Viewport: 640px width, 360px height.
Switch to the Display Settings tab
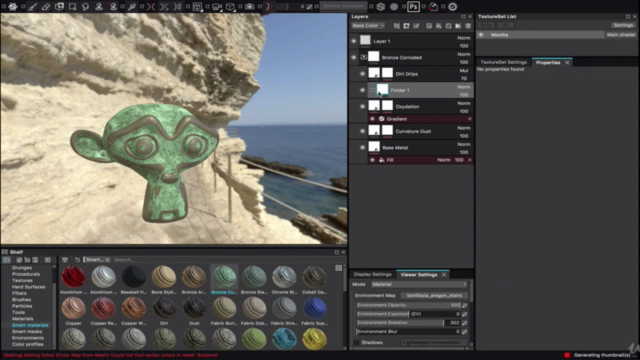[x=372, y=274]
